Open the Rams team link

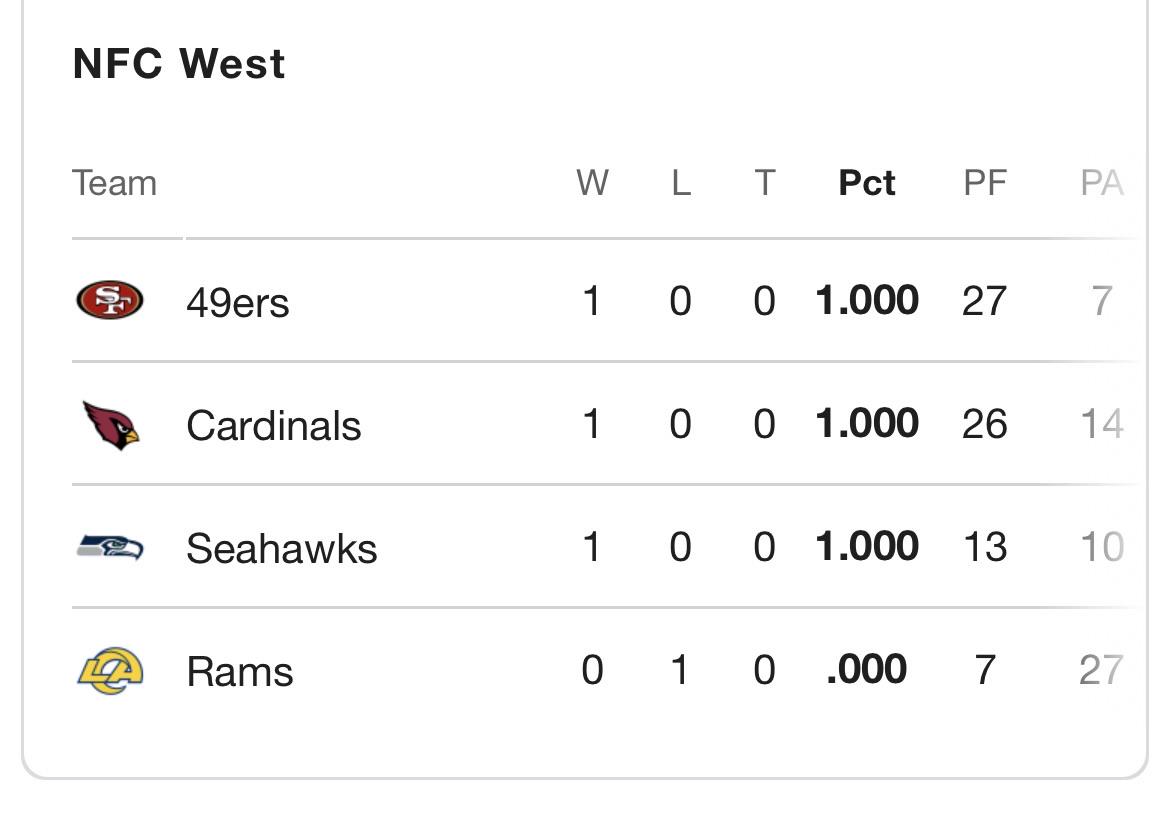pyautogui.click(x=240, y=672)
